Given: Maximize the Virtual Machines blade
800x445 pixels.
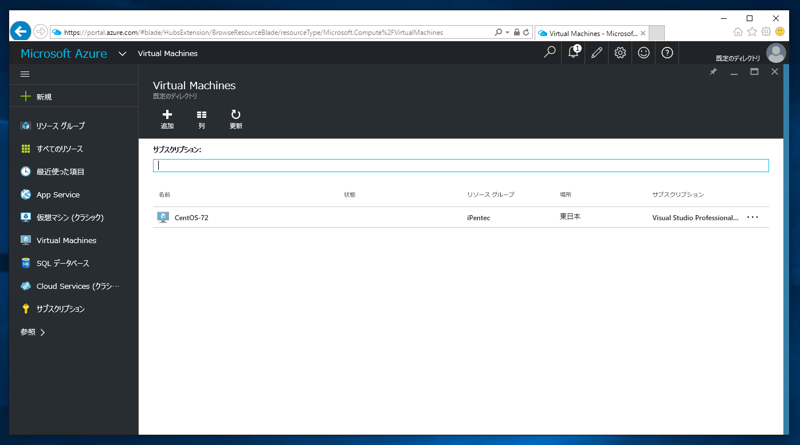Looking at the screenshot, I should [x=754, y=72].
